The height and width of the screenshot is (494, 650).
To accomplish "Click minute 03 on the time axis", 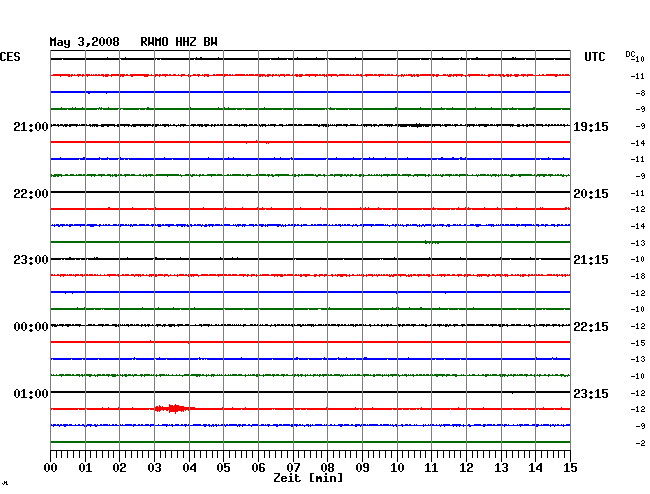I will (154, 468).
